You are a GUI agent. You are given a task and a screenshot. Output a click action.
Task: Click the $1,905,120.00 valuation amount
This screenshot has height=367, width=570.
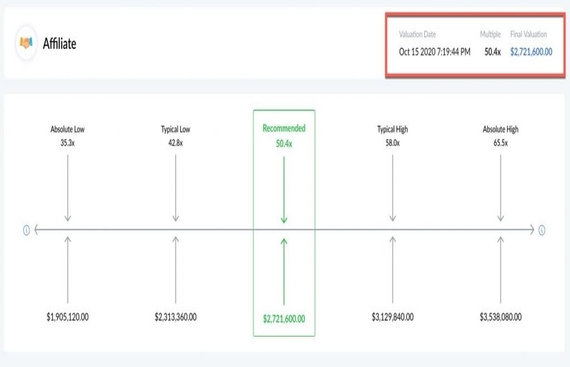(68, 317)
